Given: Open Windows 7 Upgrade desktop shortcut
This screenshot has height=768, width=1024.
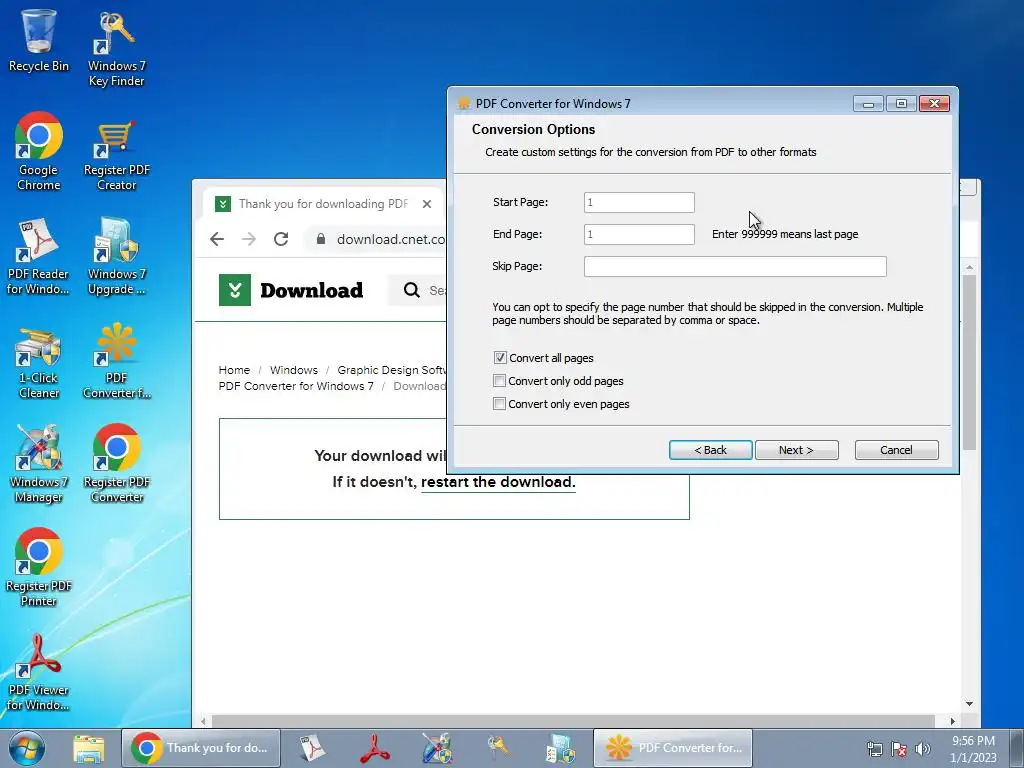Looking at the screenshot, I should click(116, 256).
